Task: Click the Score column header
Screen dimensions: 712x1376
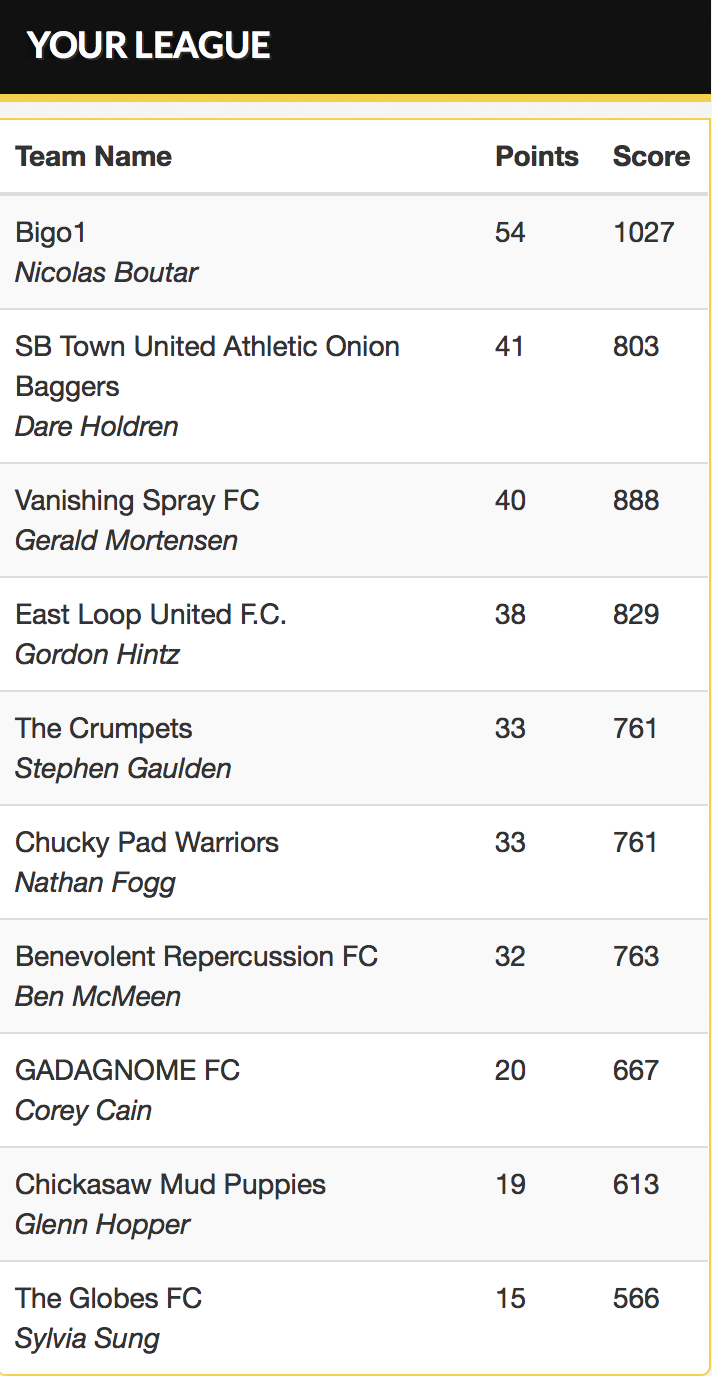Action: pos(651,157)
